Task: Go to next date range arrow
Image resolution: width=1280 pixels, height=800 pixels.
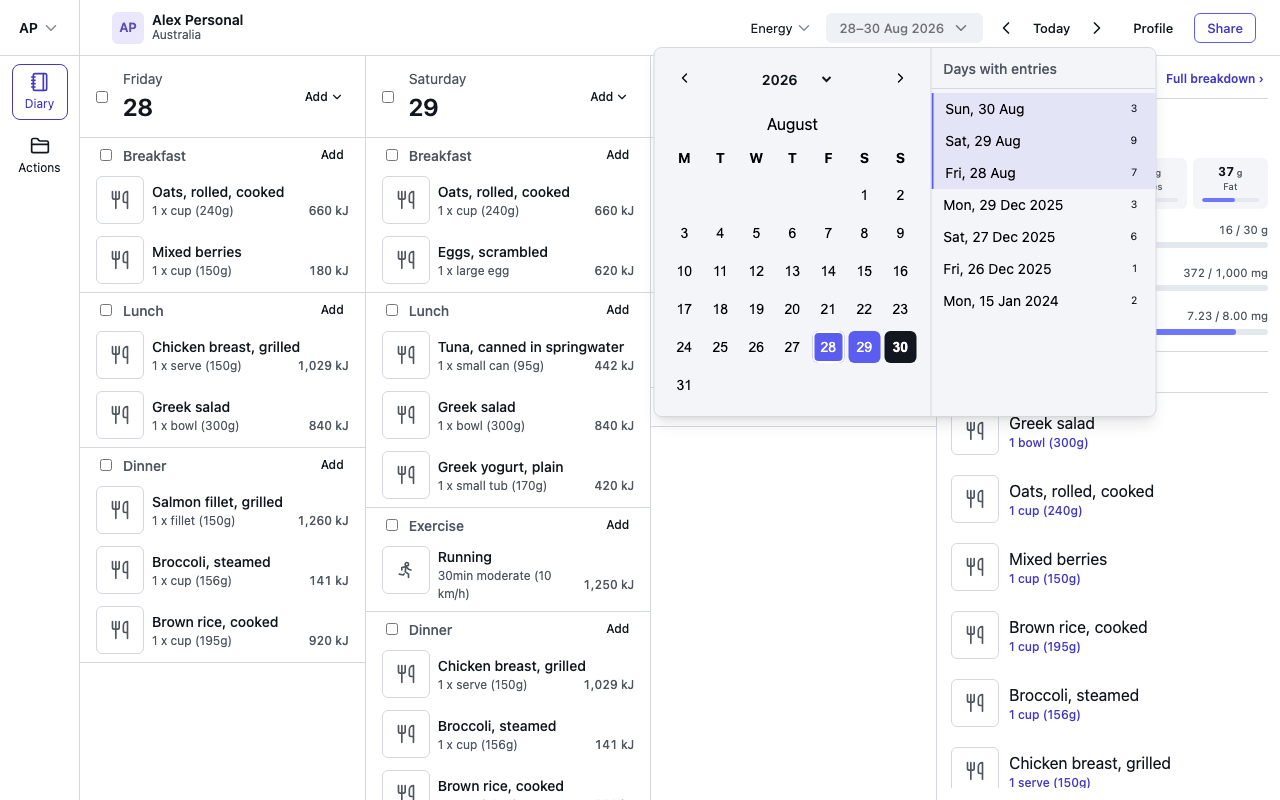Action: point(1097,28)
